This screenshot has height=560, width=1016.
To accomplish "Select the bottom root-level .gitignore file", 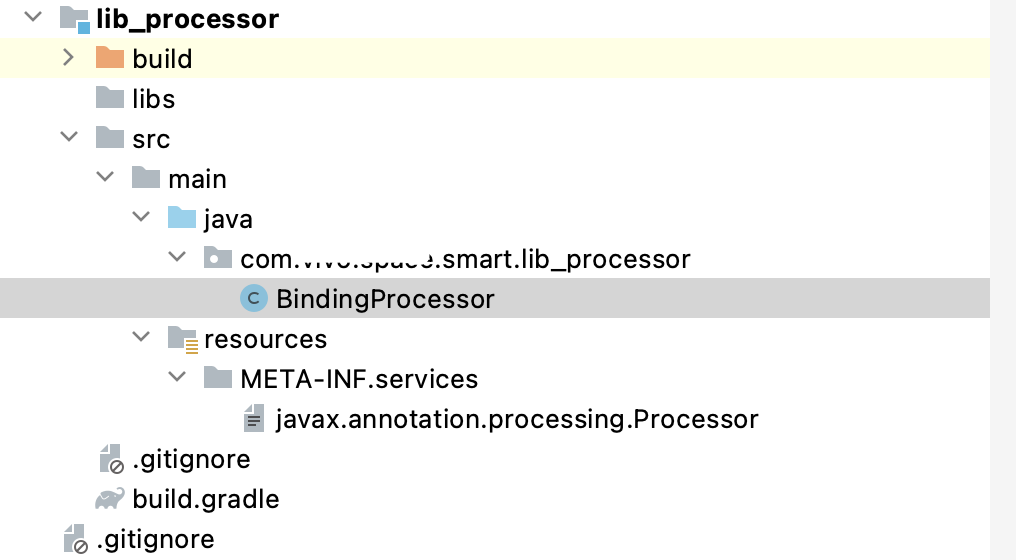I will point(155,539).
